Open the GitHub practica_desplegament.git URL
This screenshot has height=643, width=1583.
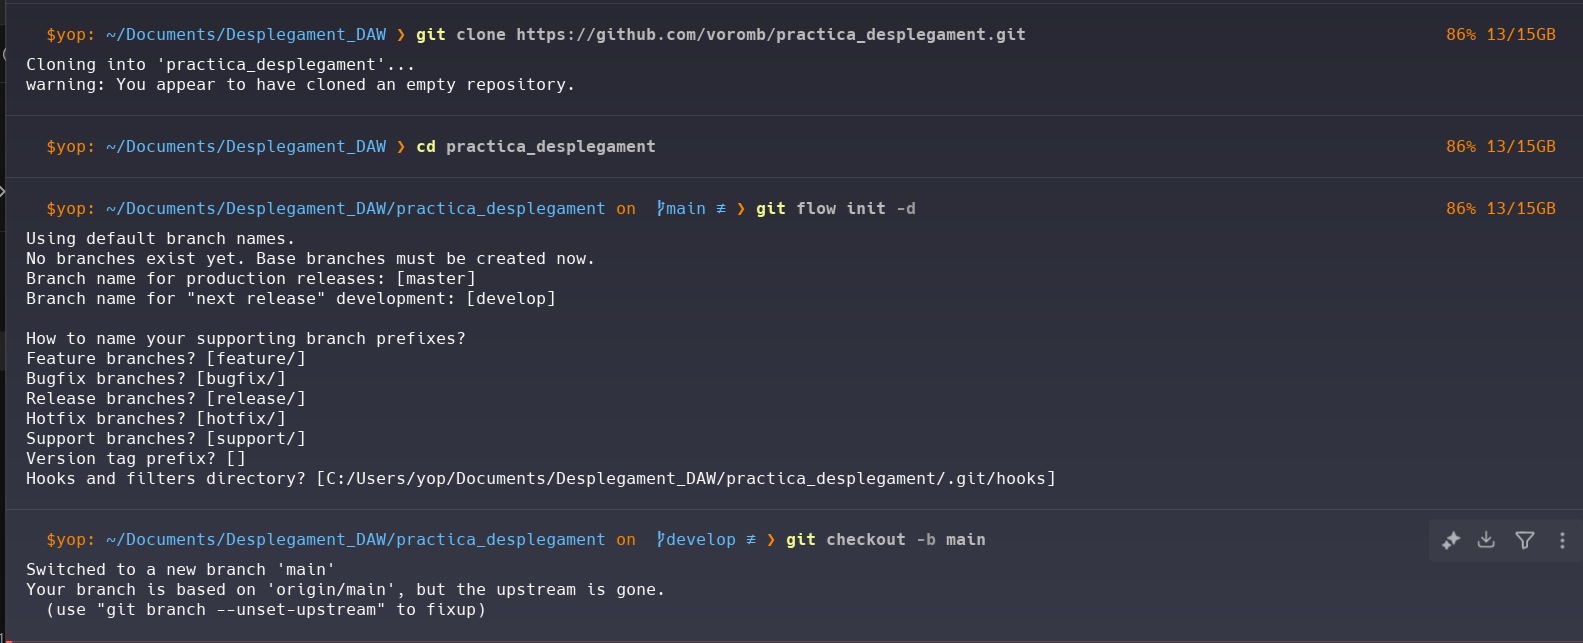click(770, 35)
